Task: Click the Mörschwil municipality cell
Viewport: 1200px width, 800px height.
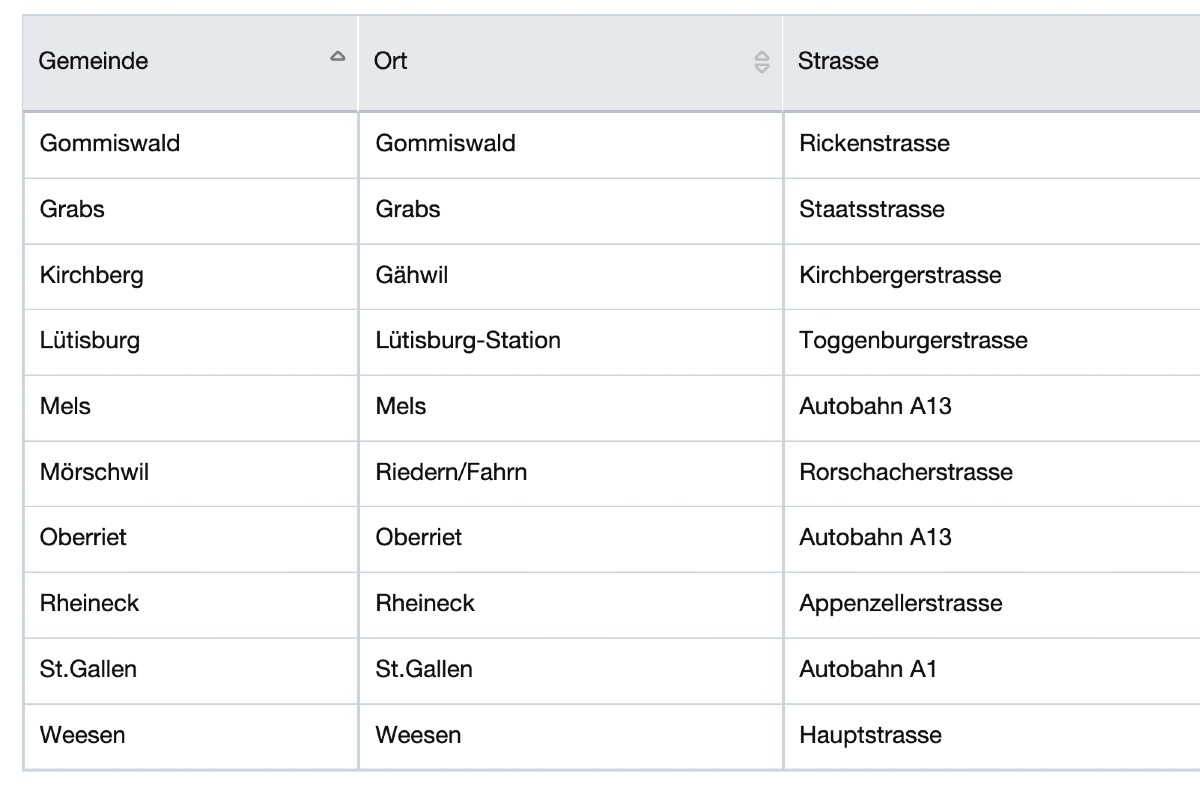Action: pos(94,472)
